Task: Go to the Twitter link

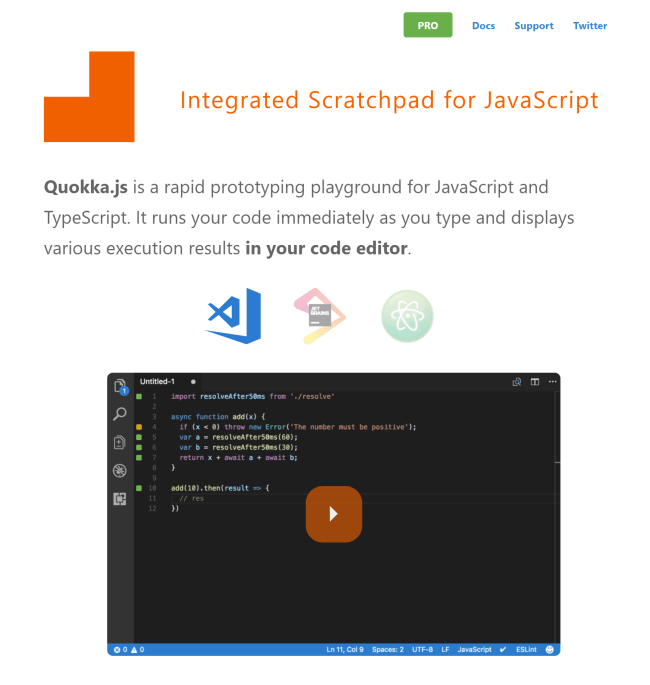Action: (590, 26)
